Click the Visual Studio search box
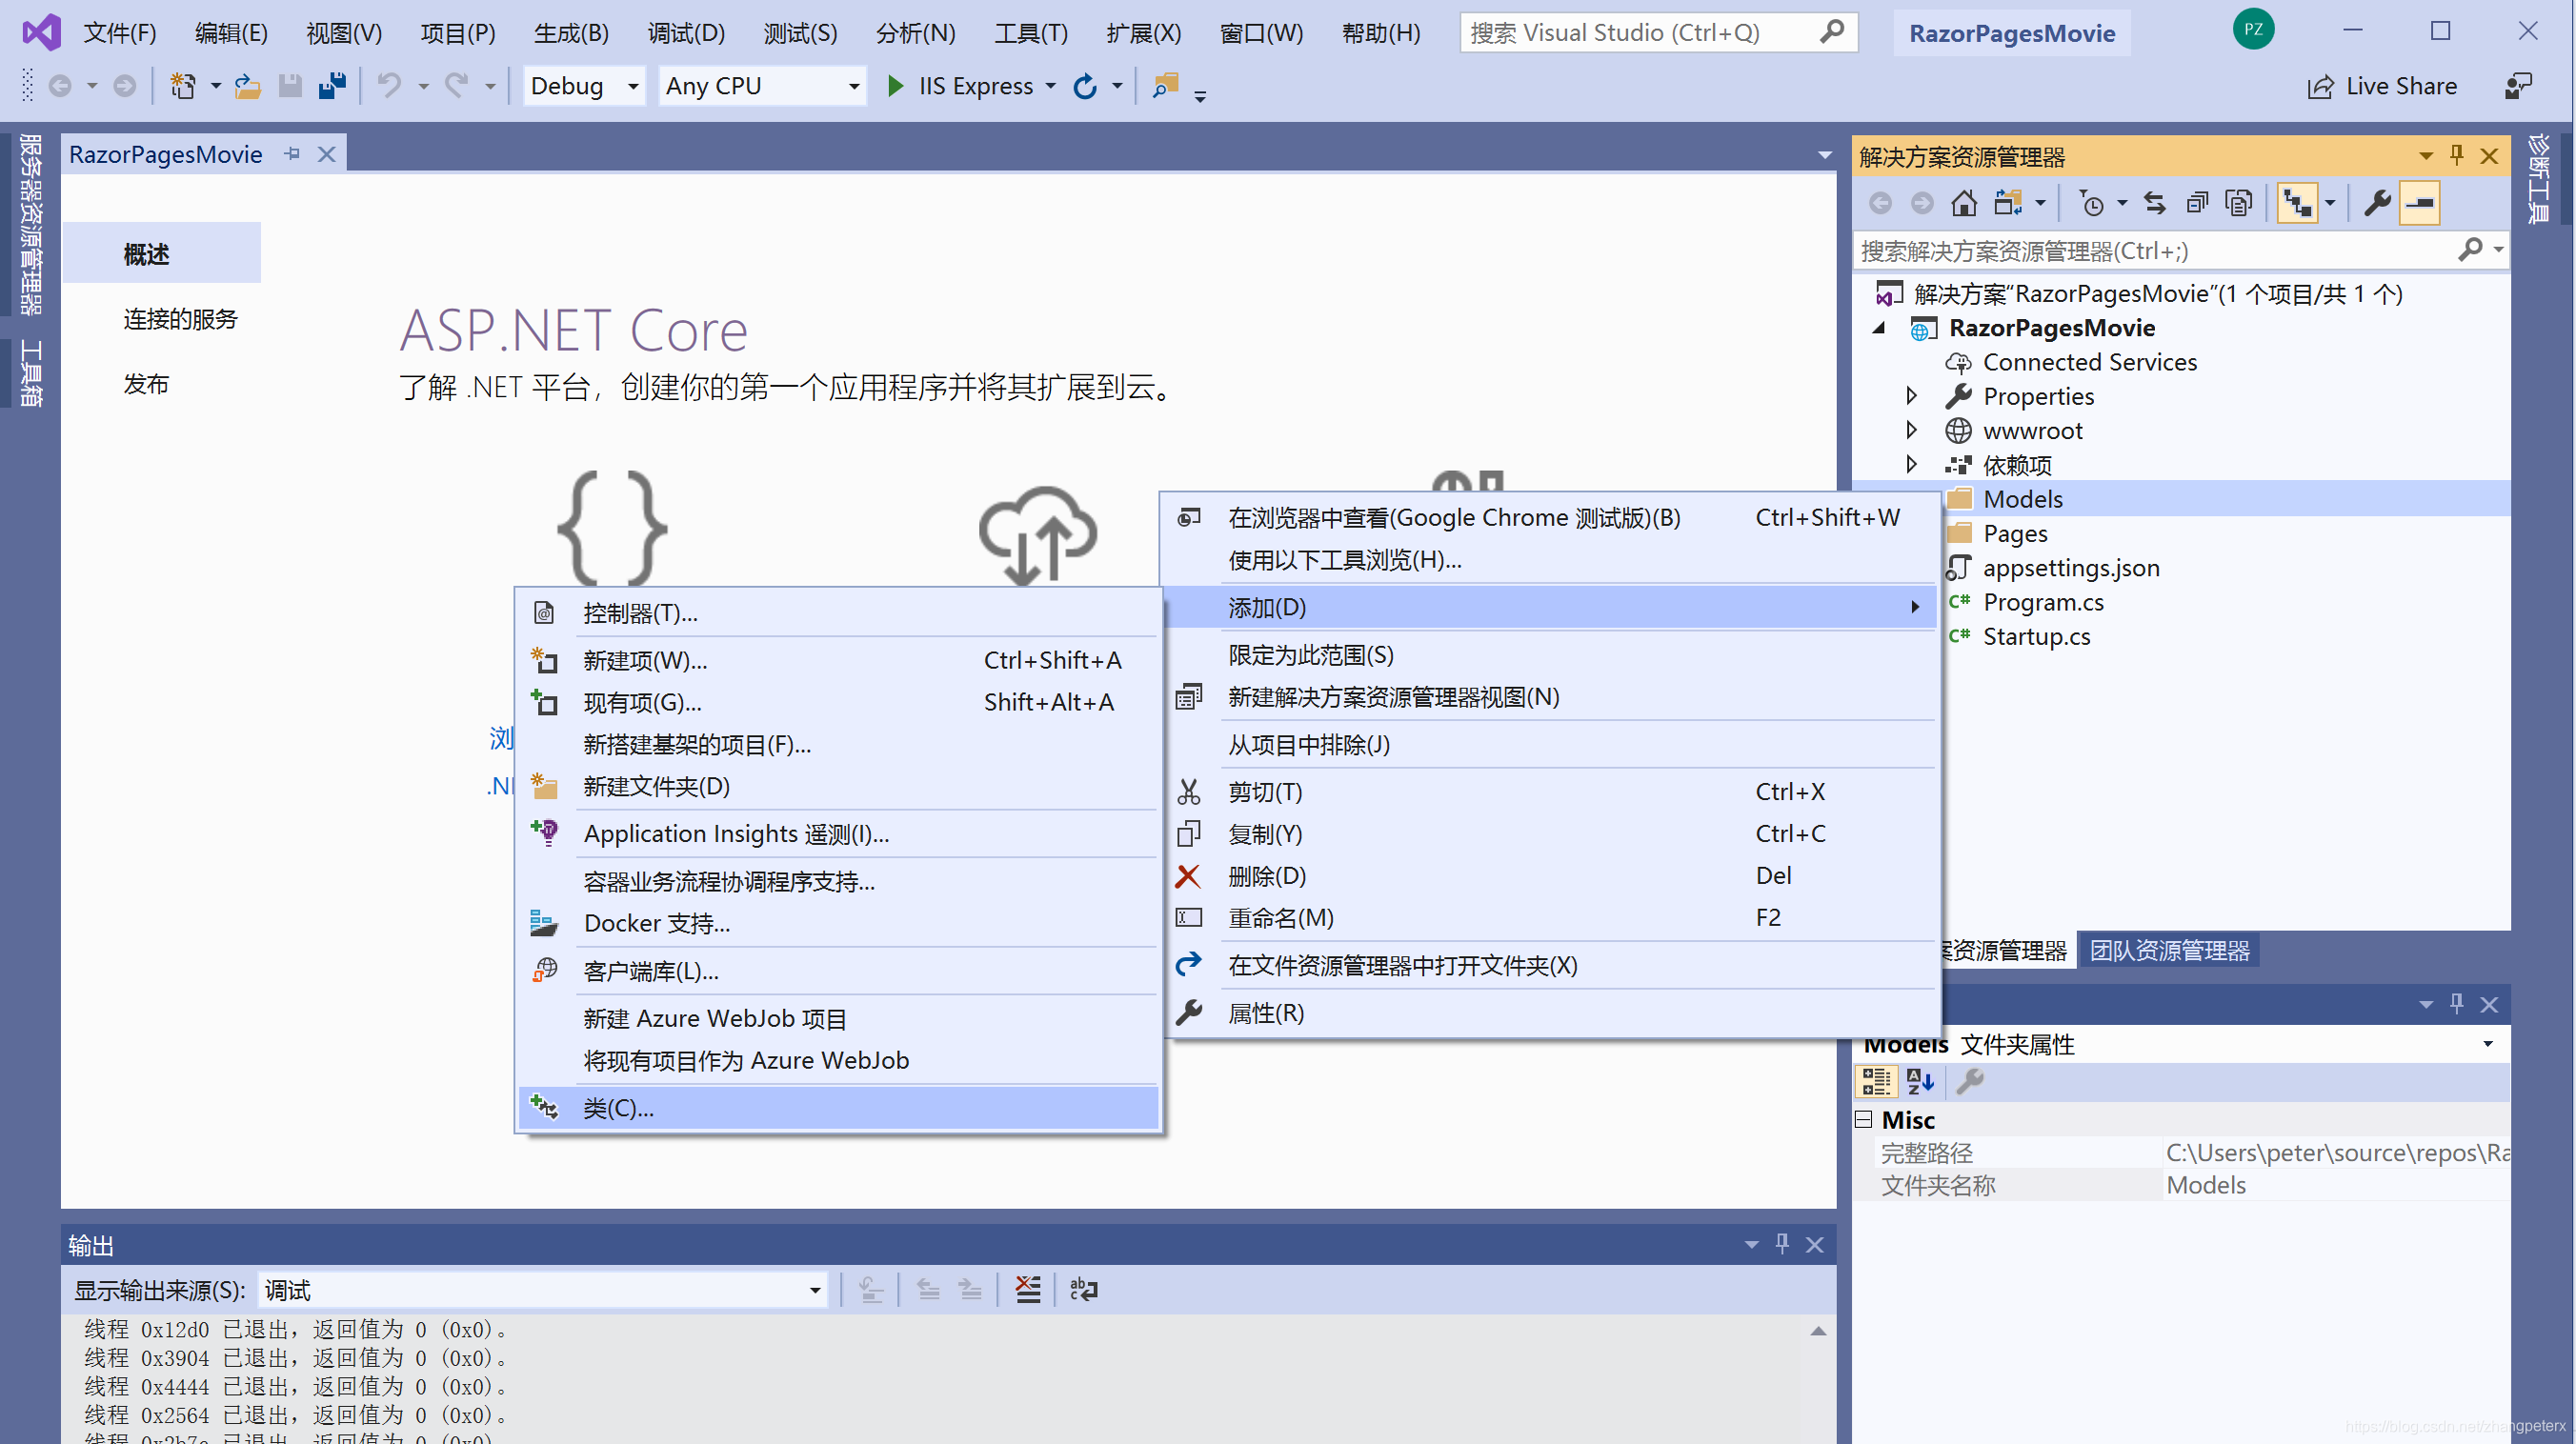 [1640, 33]
